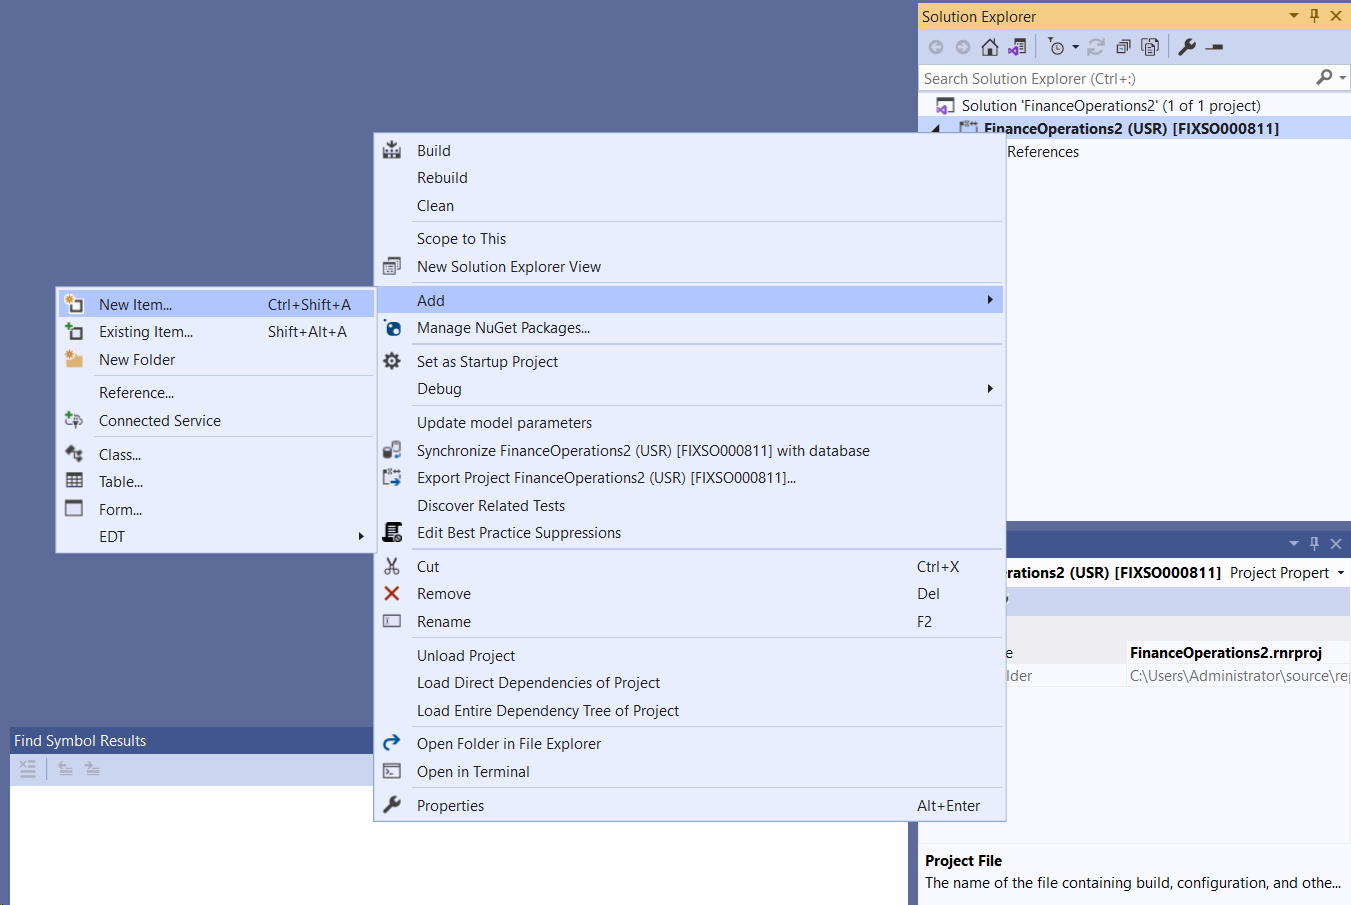Click the Collapse All icon in Solution Explorer

(x=1123, y=47)
